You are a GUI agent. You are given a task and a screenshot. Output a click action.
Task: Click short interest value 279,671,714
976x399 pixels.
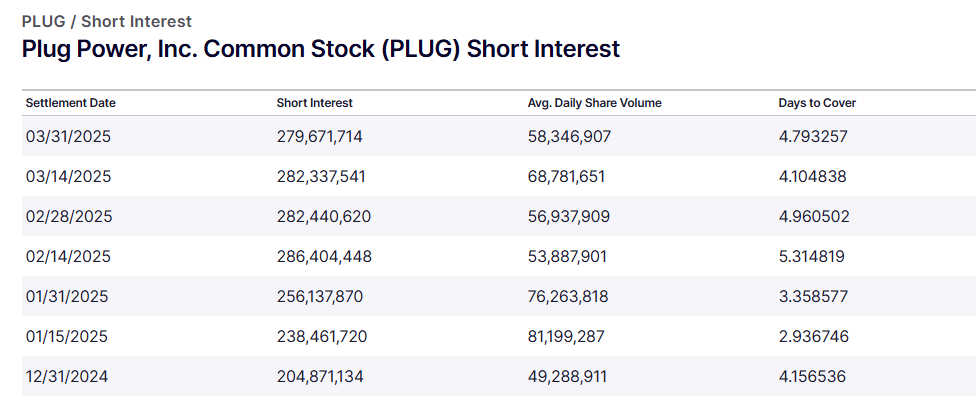pyautogui.click(x=319, y=136)
